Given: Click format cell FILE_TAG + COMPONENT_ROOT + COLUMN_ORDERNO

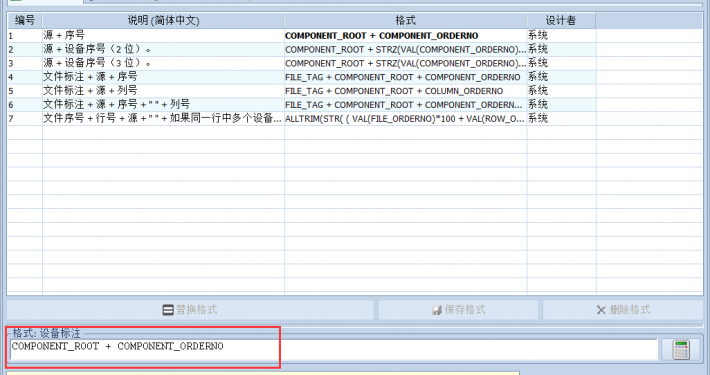Looking at the screenshot, I should pyautogui.click(x=405, y=91).
